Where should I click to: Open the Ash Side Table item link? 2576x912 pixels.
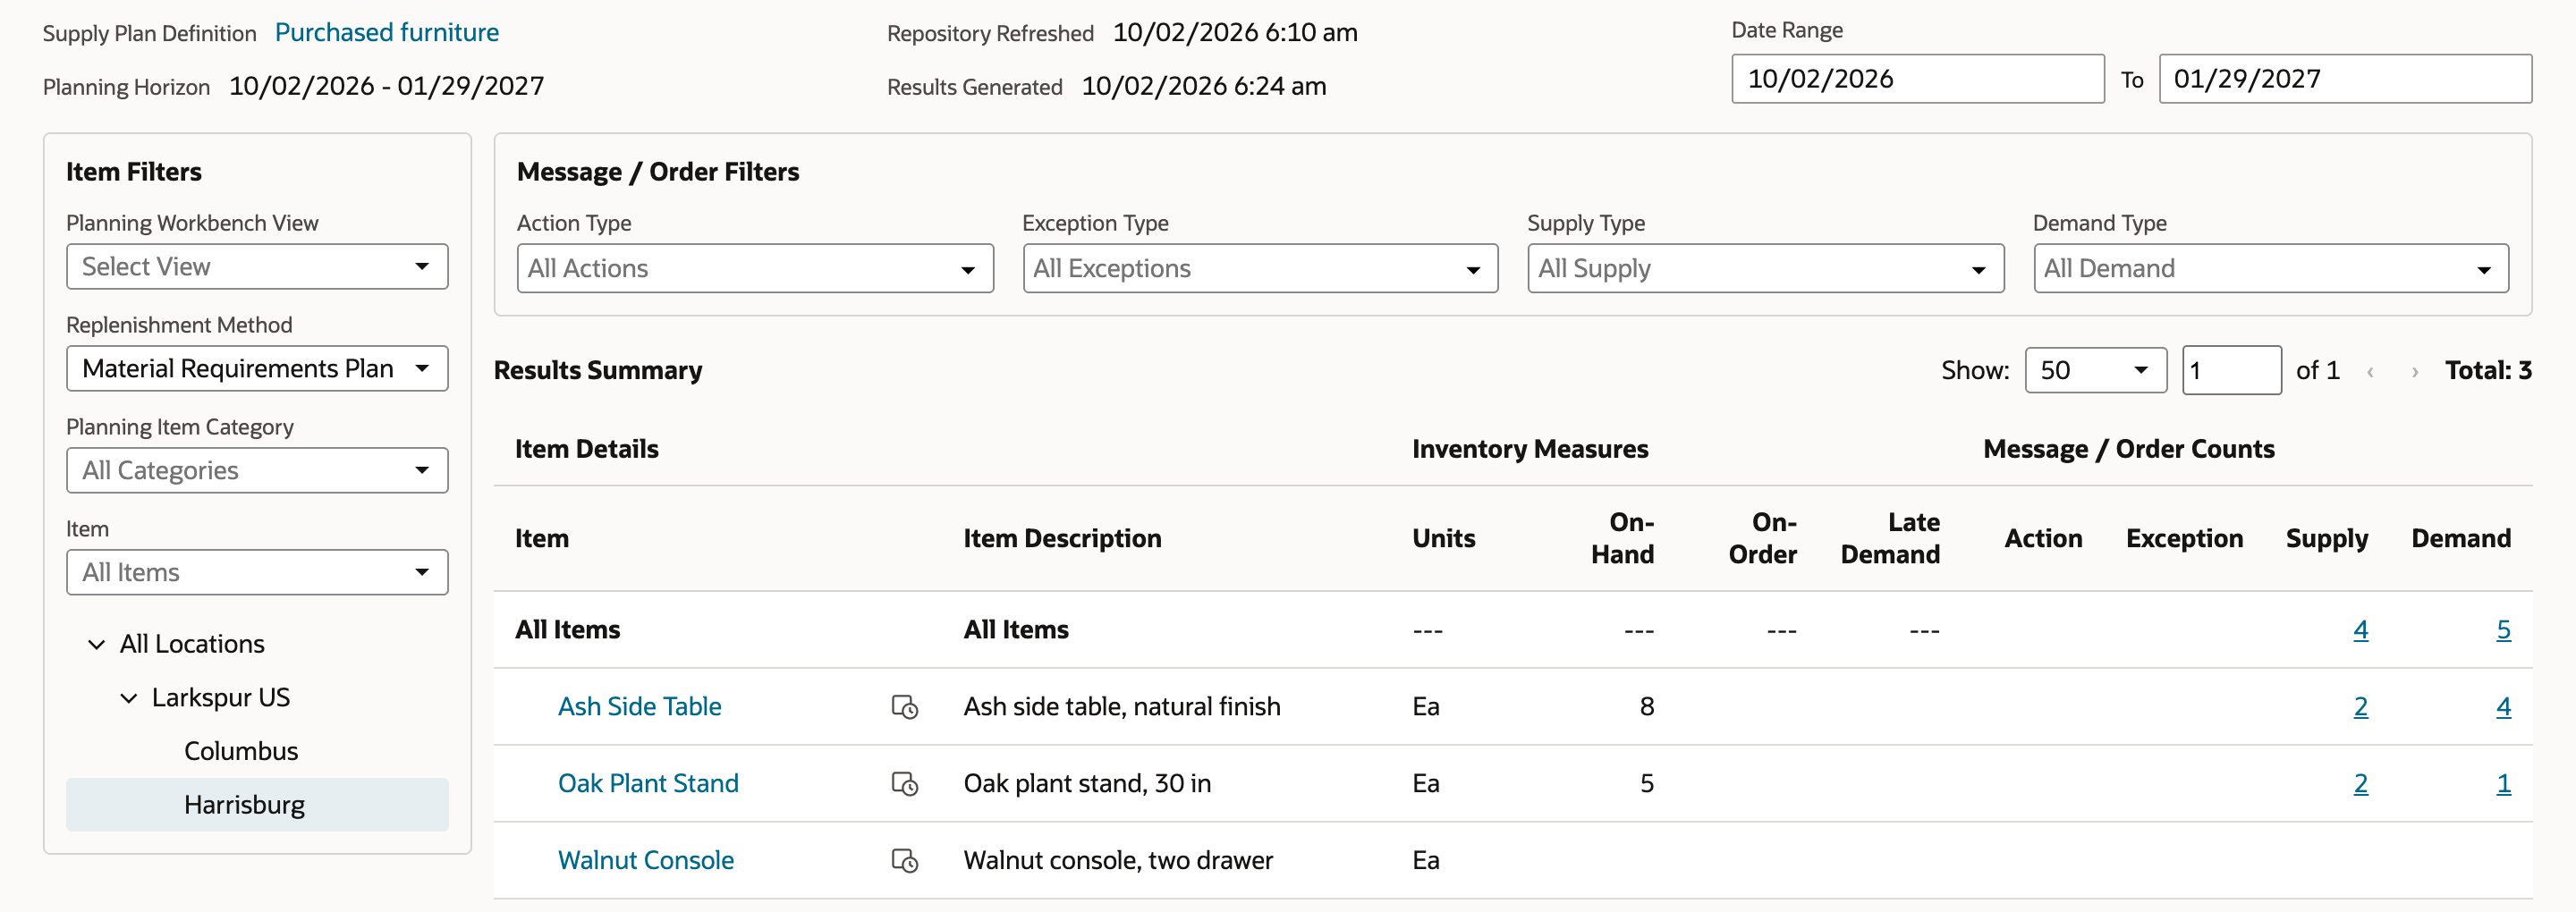click(639, 707)
